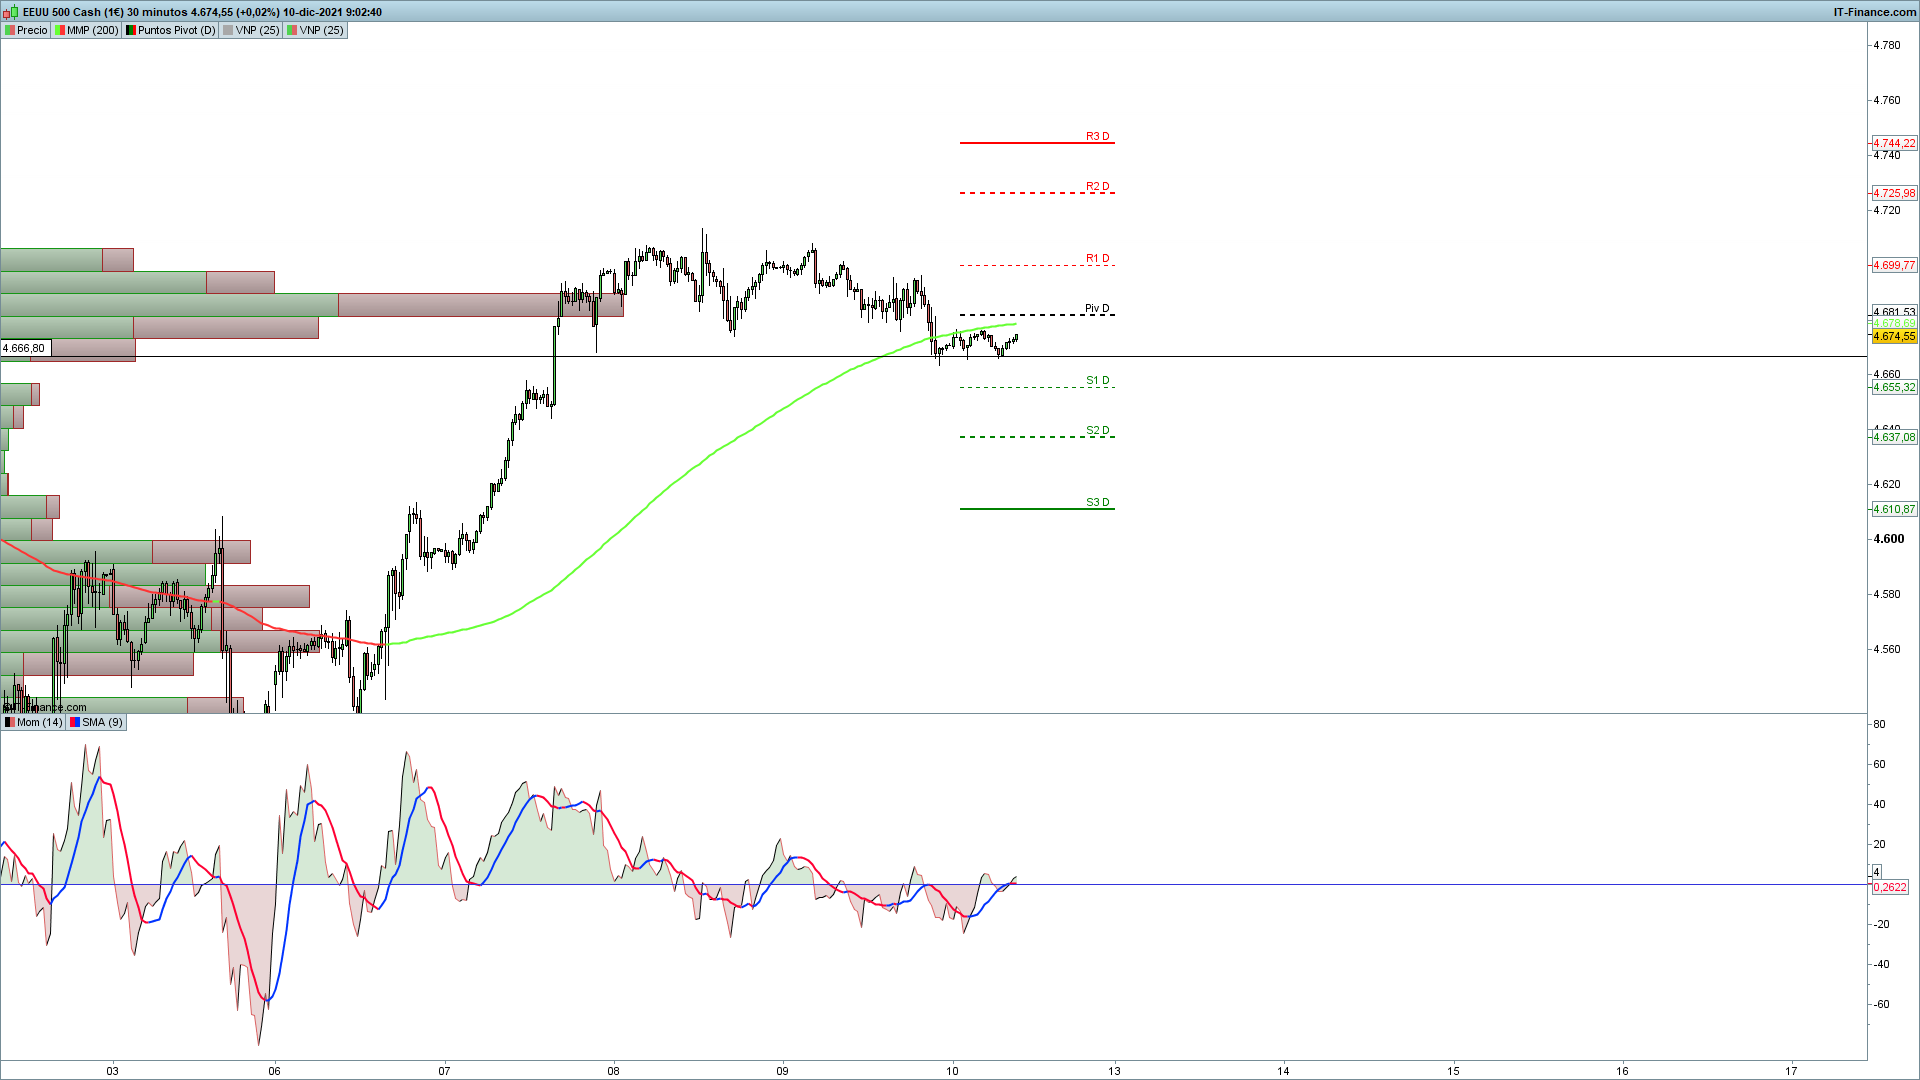Select the Puntos Pivot (D) indicator label
The width and height of the screenshot is (1920, 1080).
(170, 30)
